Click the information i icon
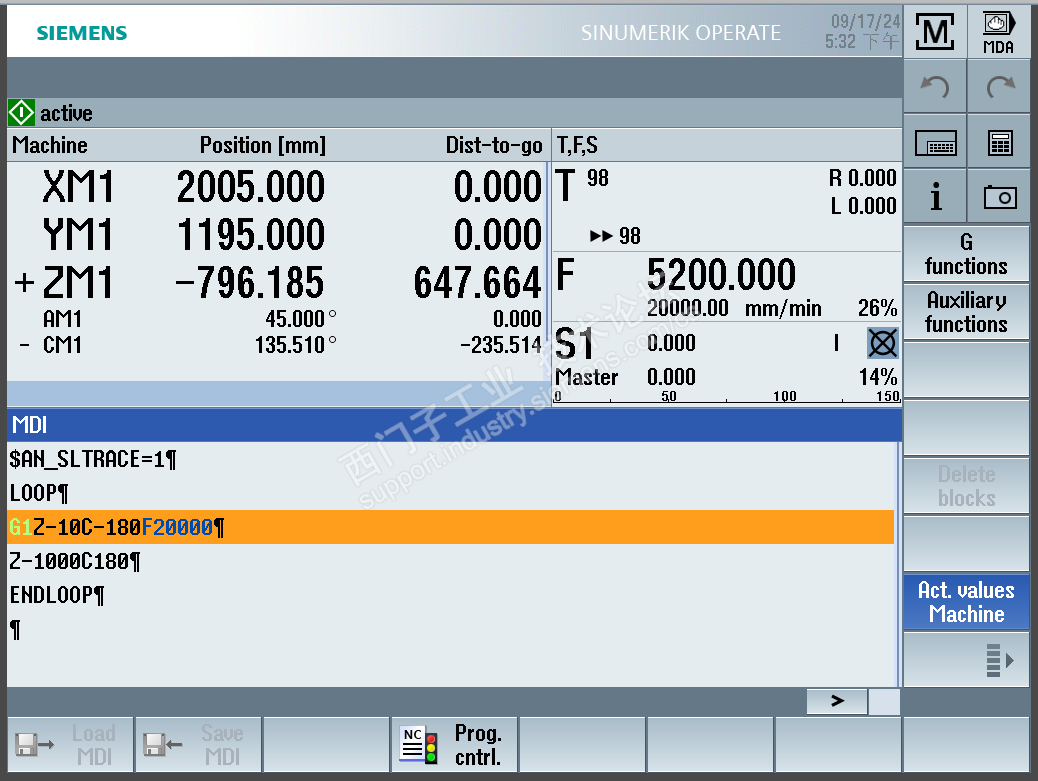The image size is (1038, 781). [935, 197]
